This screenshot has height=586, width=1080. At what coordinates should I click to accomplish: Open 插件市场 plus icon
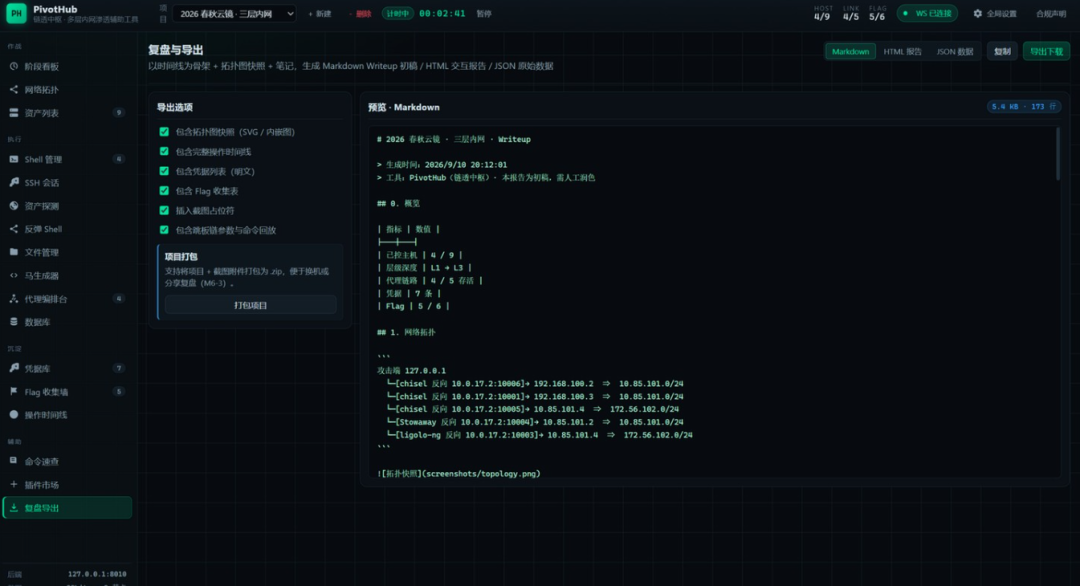click(14, 485)
